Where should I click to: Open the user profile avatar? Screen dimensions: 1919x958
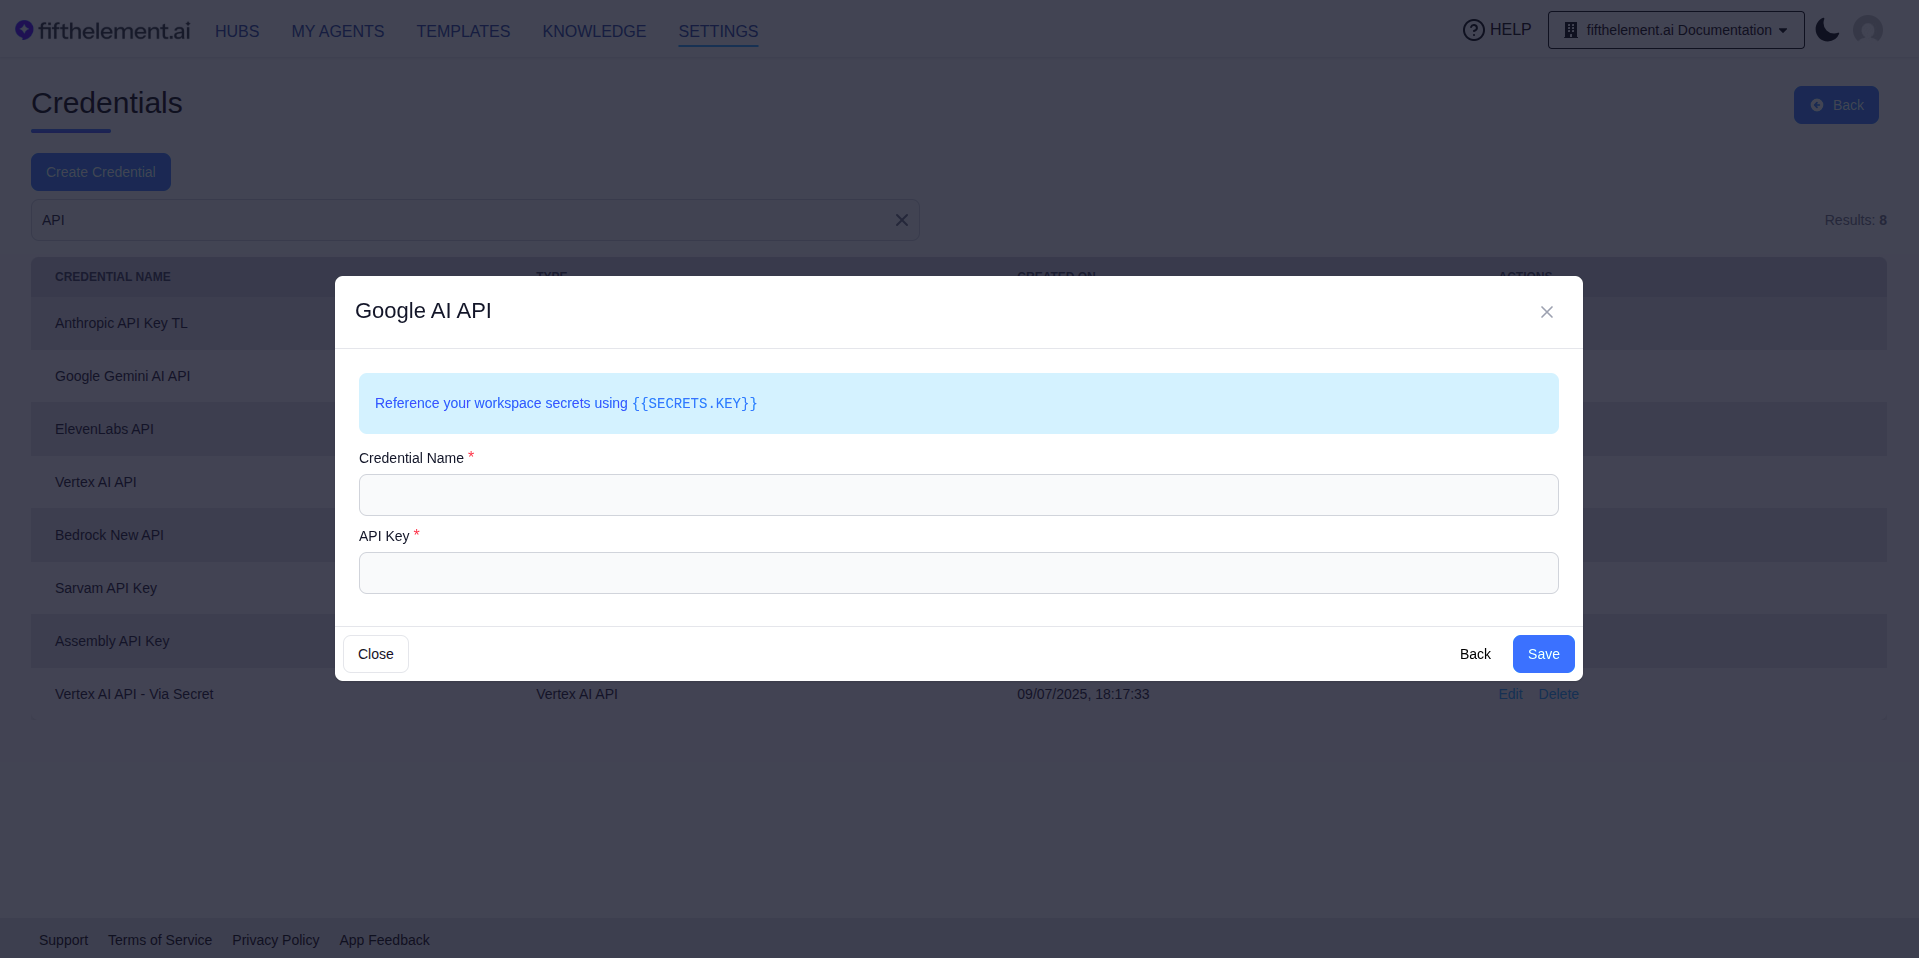tap(1867, 30)
